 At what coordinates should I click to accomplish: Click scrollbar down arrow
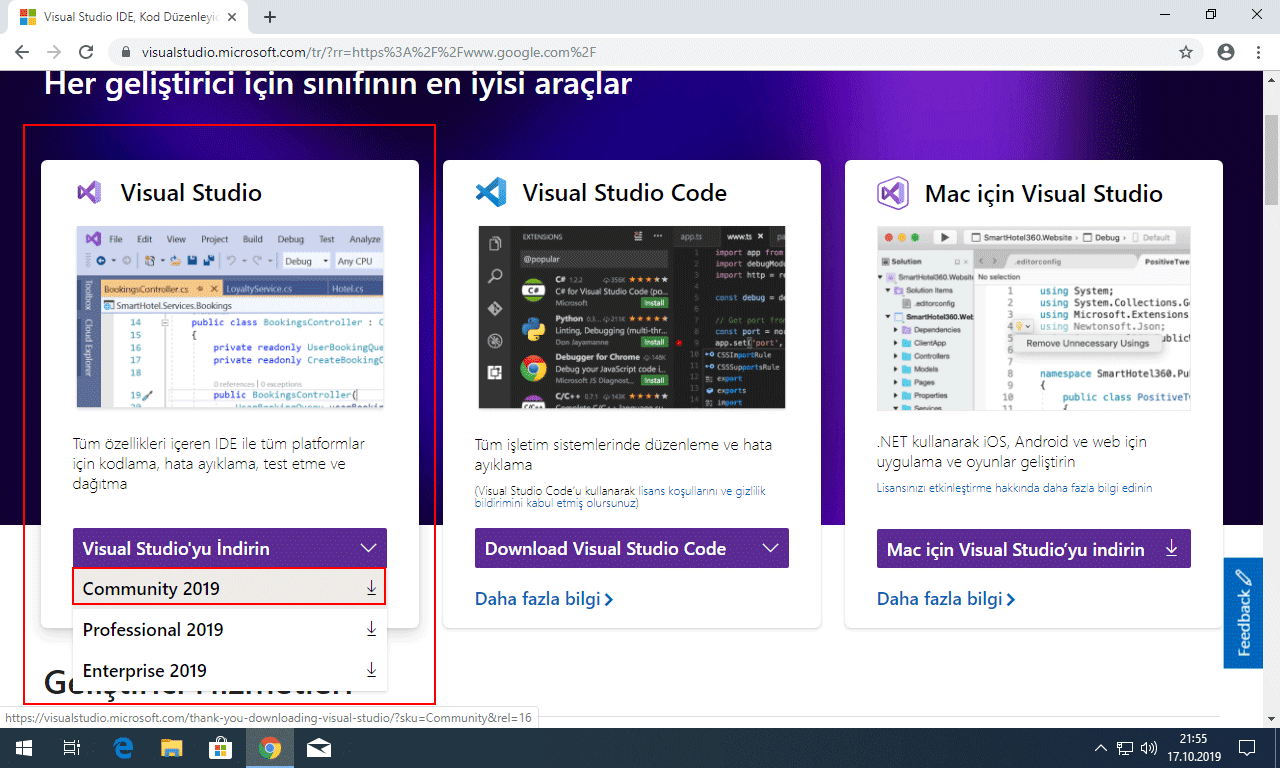click(1271, 718)
